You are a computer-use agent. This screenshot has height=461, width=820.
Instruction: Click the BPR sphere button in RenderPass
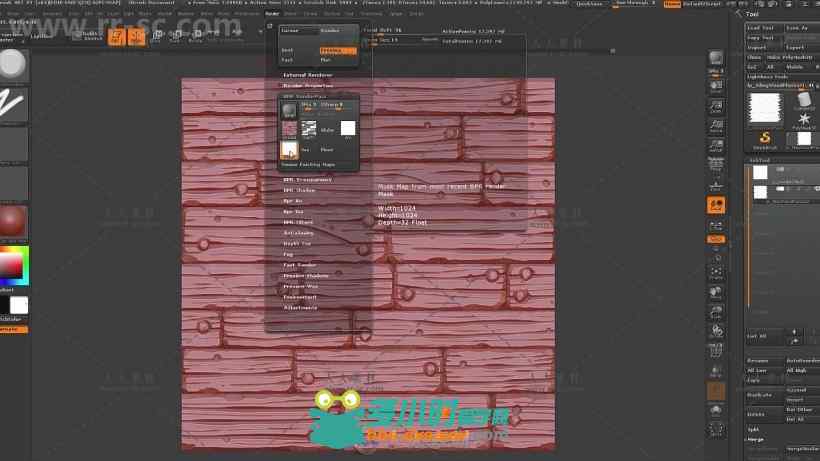pyautogui.click(x=289, y=110)
